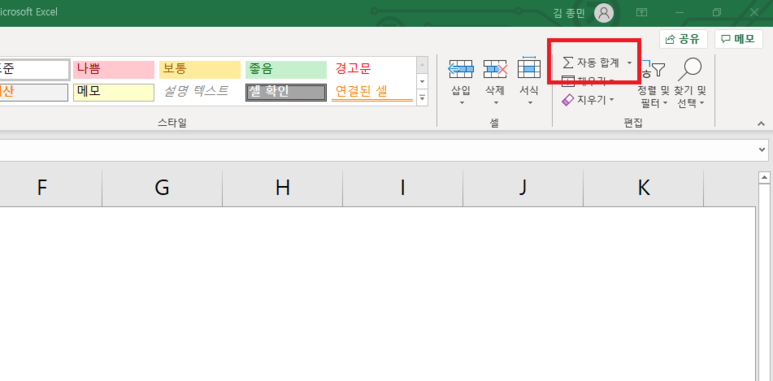Click the Insert cells (삽입) icon
Image resolution: width=773 pixels, height=381 pixels.
[461, 69]
